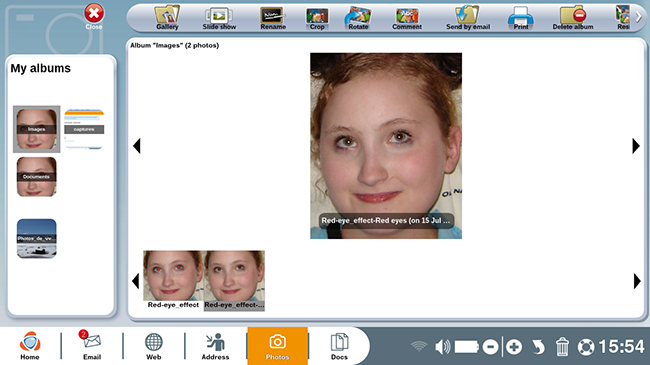Advance thumbnail strip to the right

(637, 281)
